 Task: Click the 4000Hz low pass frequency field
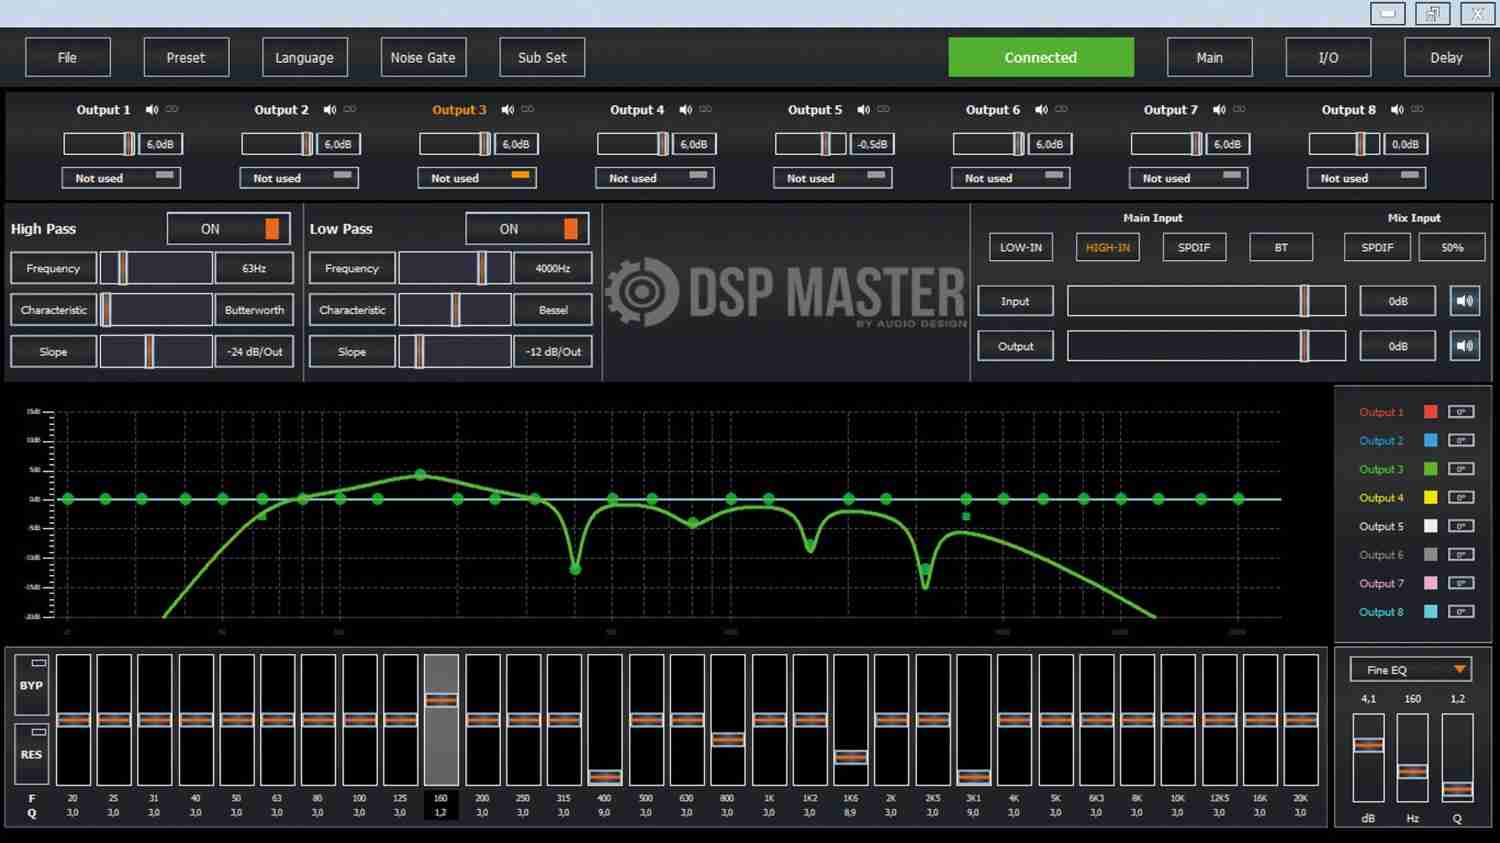pyautogui.click(x=553, y=268)
